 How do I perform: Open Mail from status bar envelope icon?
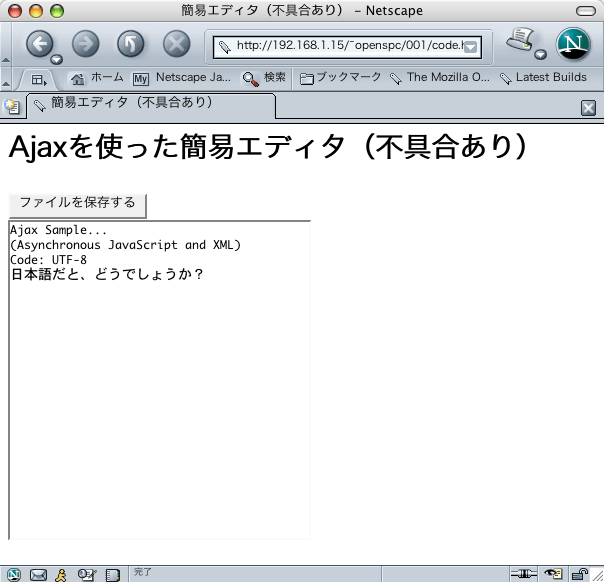tap(38, 575)
